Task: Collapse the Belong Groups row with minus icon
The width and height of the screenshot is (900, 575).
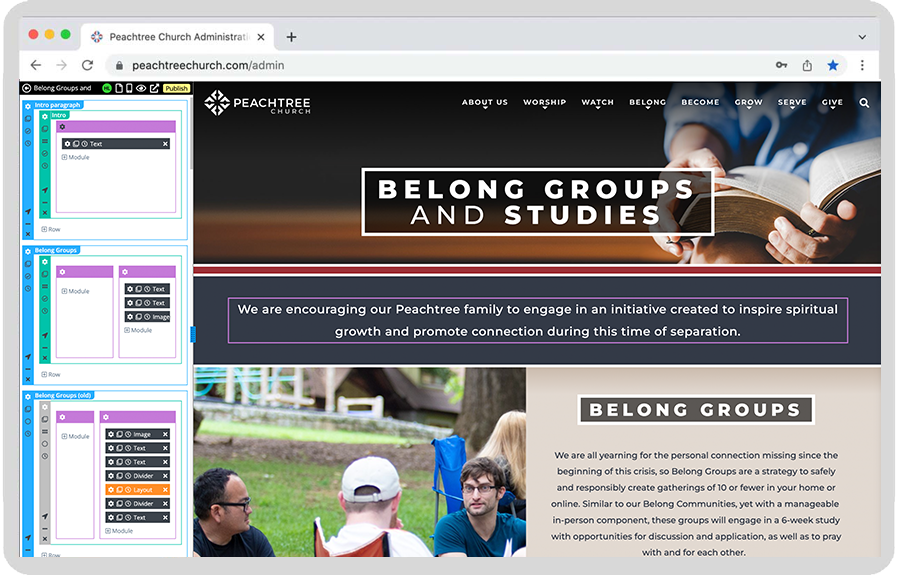Action: point(45,347)
